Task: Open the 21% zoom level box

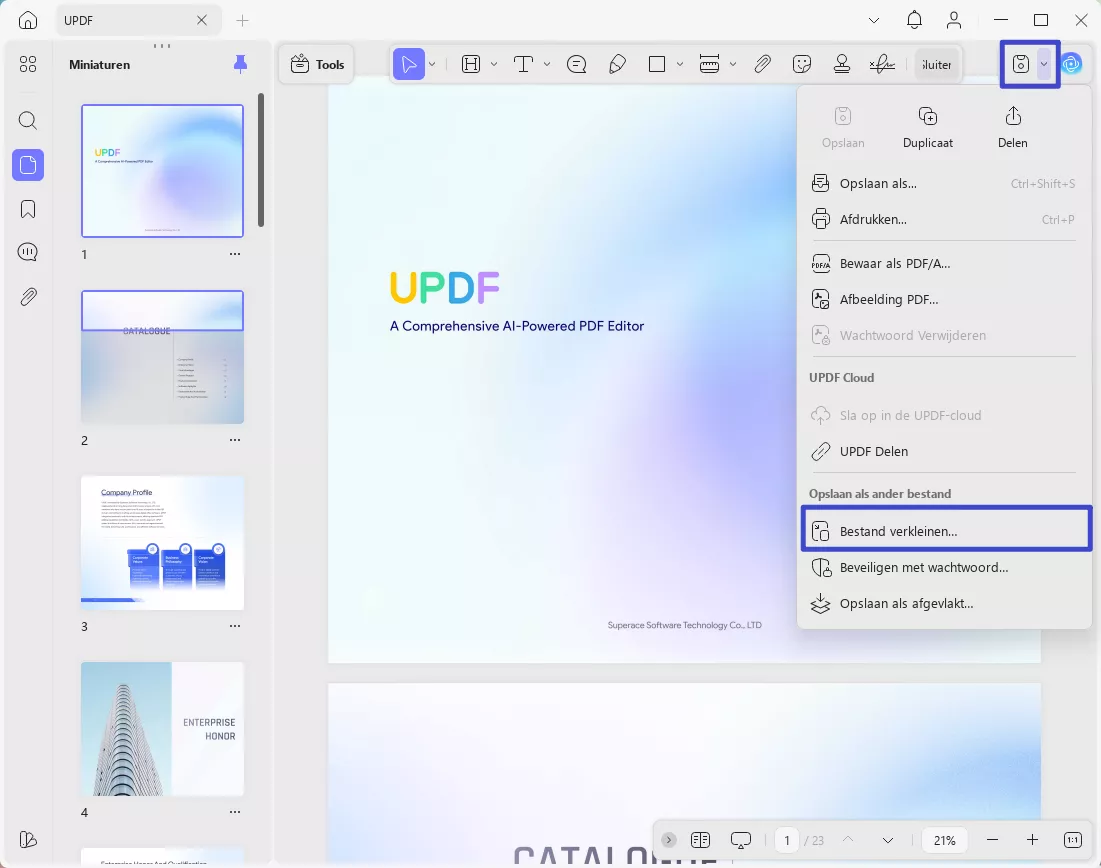Action: [944, 840]
